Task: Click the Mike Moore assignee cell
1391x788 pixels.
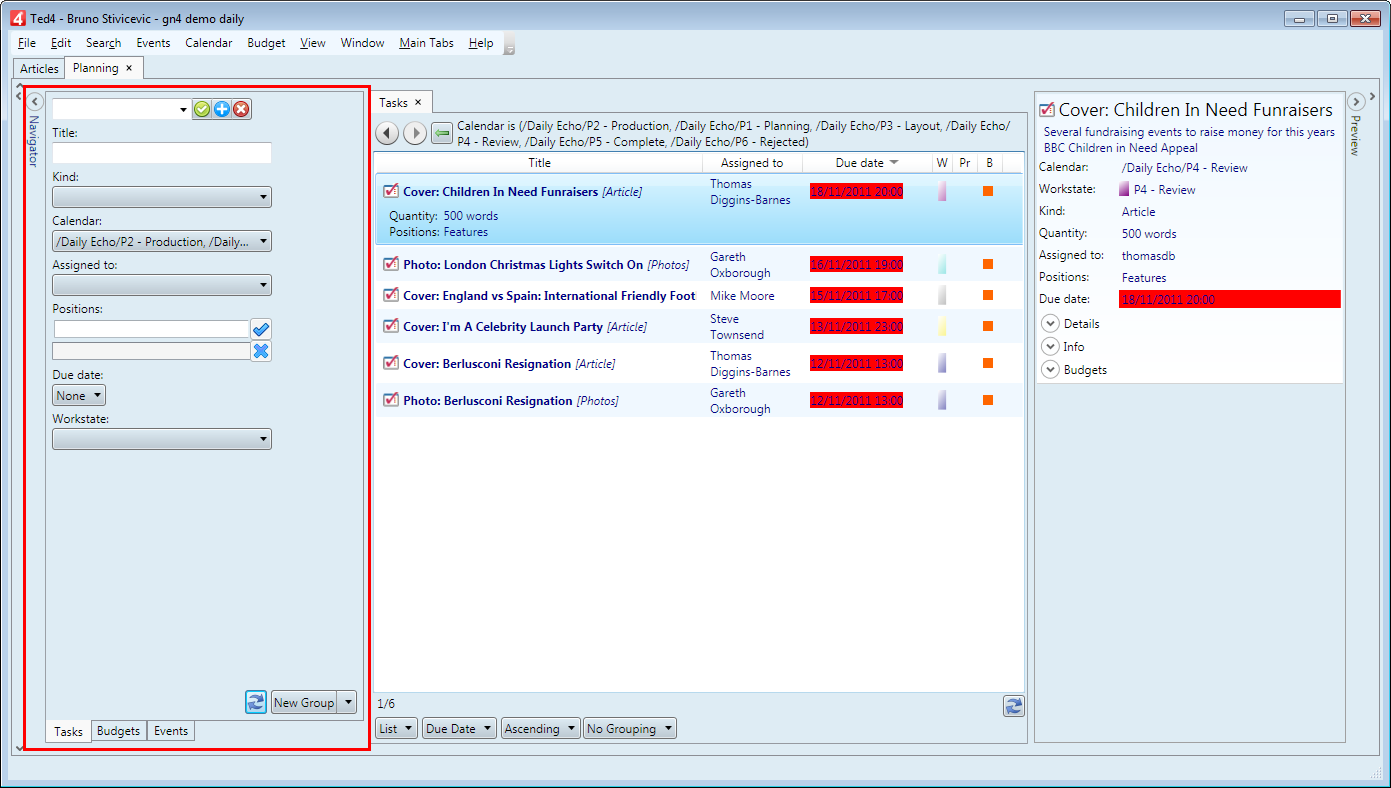Action: pyautogui.click(x=742, y=296)
